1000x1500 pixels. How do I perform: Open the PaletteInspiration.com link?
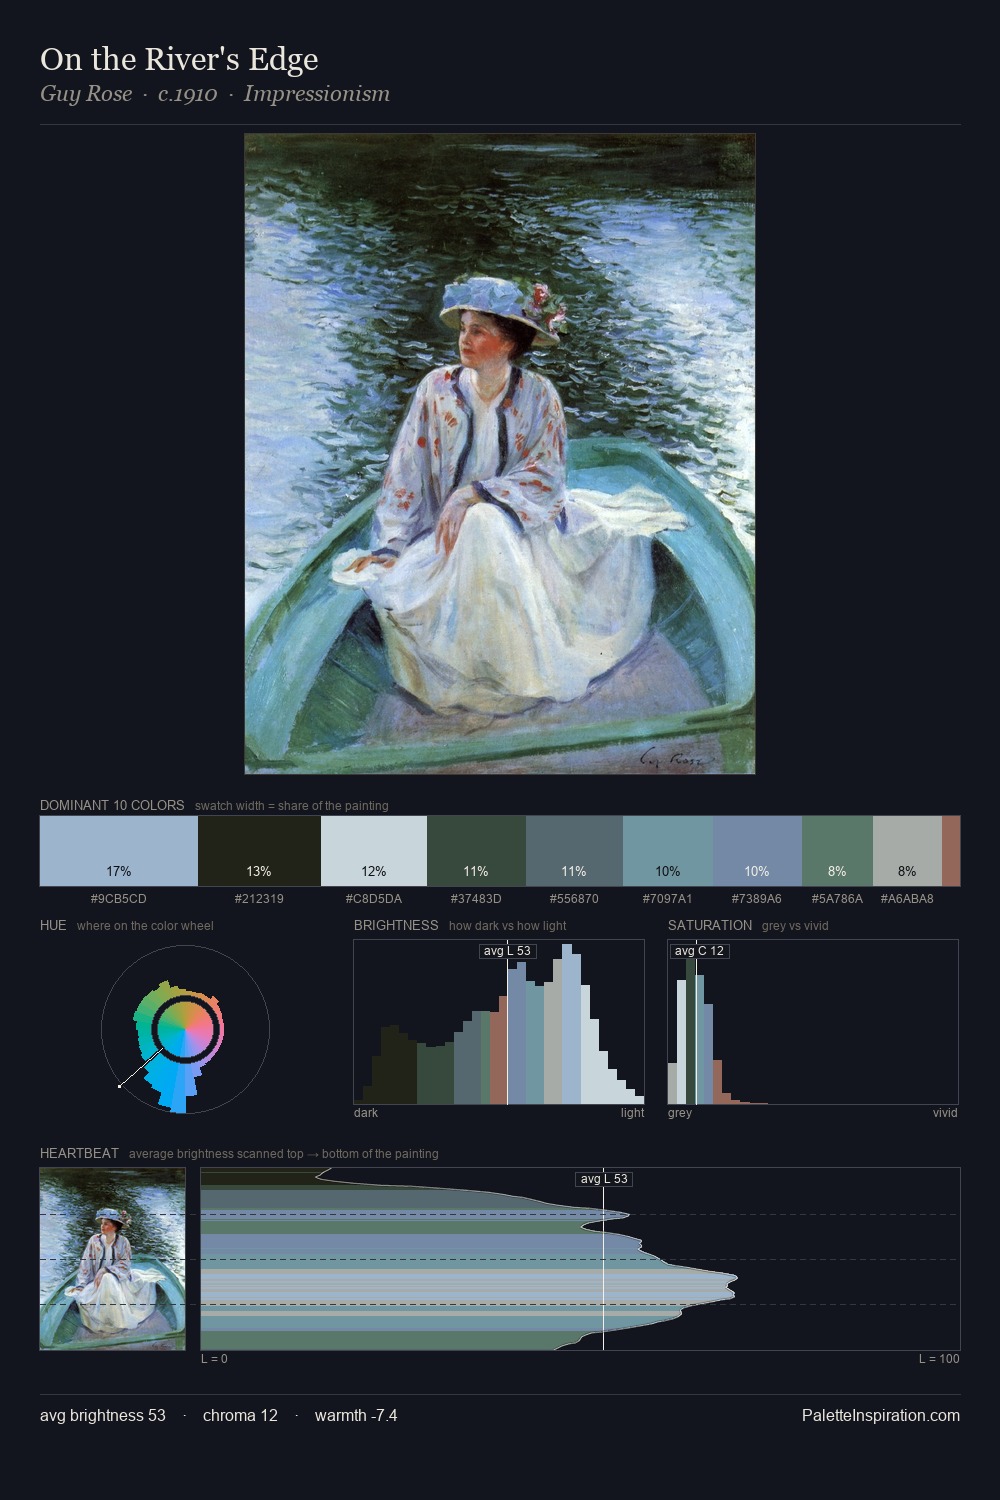point(881,1415)
